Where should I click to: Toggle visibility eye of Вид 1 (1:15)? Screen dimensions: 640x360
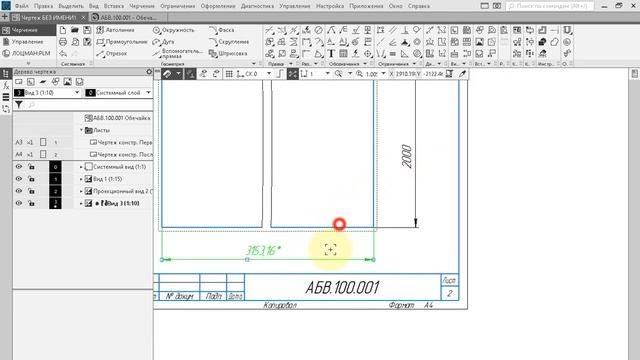(19, 179)
